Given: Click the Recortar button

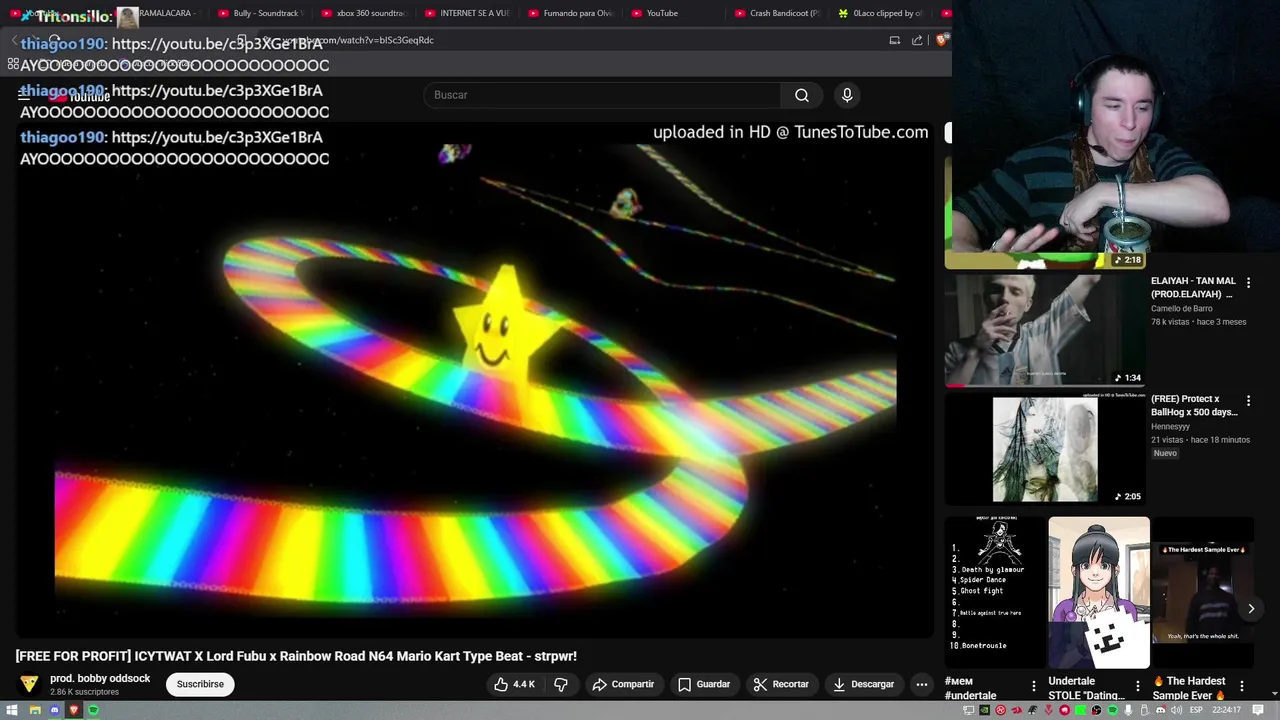Looking at the screenshot, I should 781,684.
